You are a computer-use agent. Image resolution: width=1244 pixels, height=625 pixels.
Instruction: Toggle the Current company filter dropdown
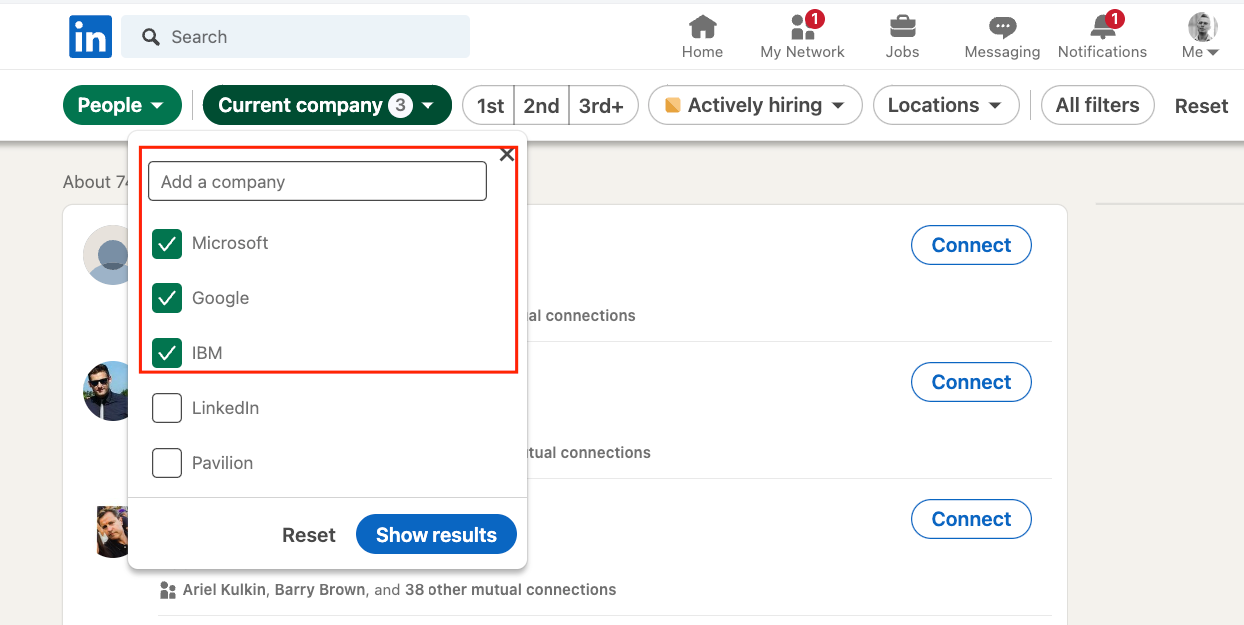pyautogui.click(x=327, y=105)
